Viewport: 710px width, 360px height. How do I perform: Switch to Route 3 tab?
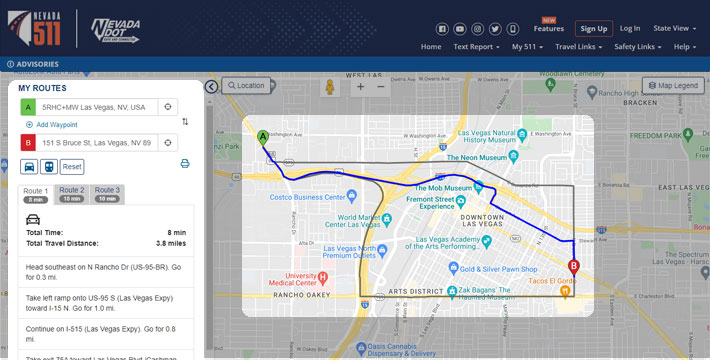pos(107,194)
